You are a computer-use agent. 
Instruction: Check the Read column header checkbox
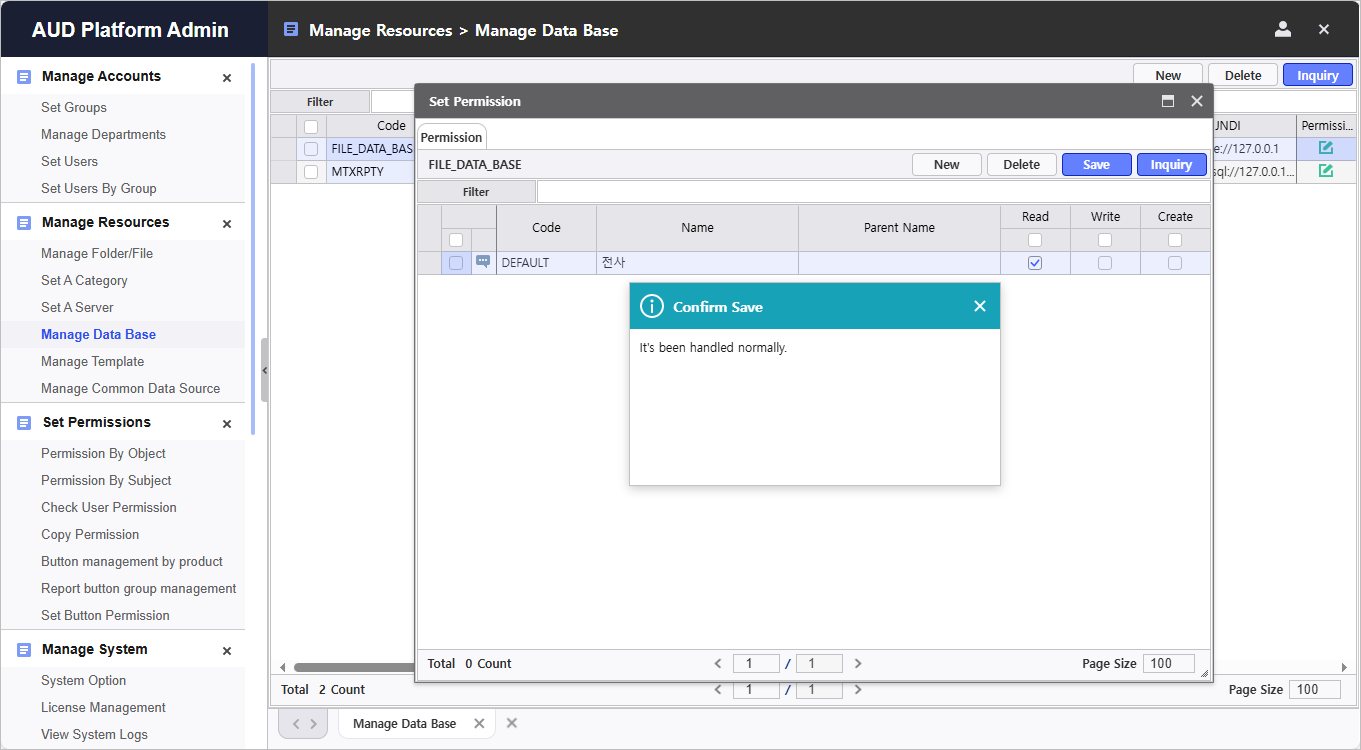(1035, 240)
